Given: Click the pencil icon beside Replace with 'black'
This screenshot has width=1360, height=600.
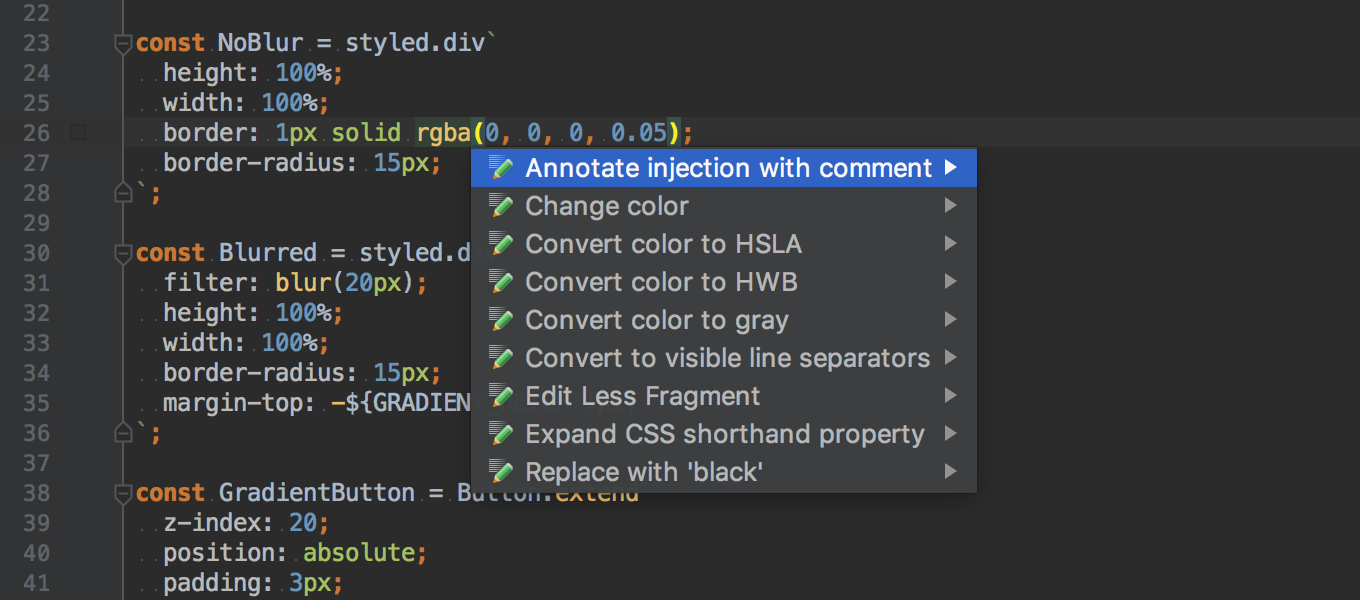Looking at the screenshot, I should tap(502, 472).
